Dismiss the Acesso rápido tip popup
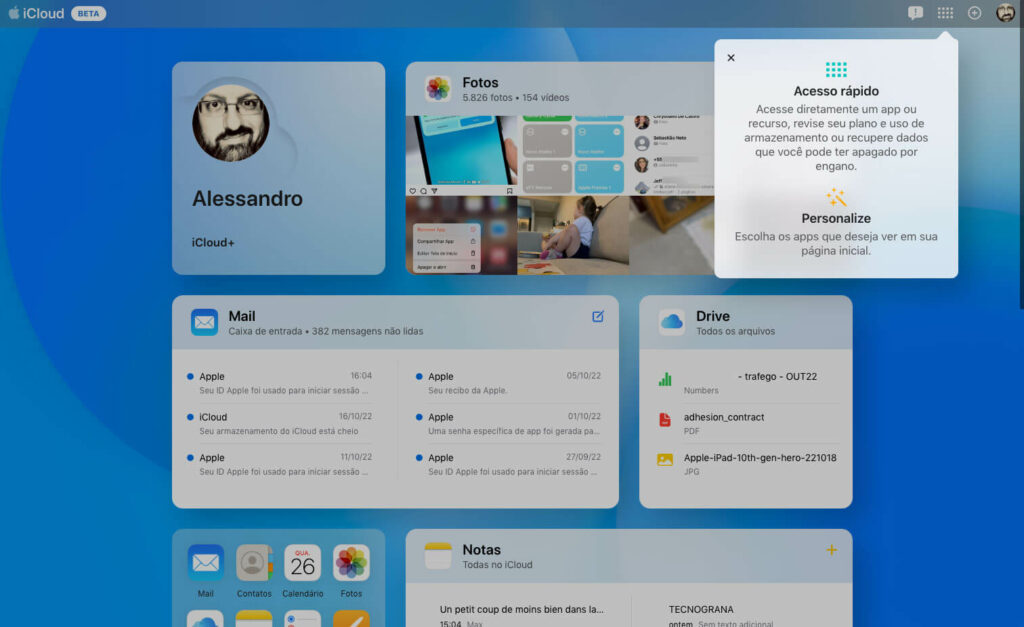Viewport: 1024px width, 627px height. [x=731, y=57]
